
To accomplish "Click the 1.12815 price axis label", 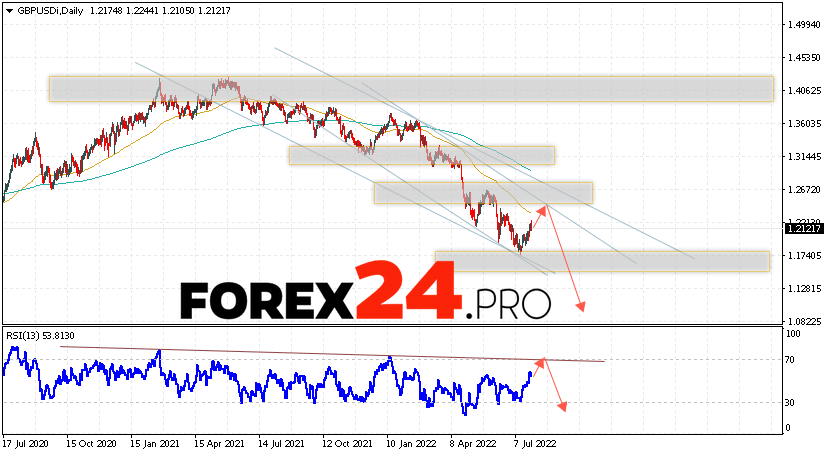I will [804, 289].
